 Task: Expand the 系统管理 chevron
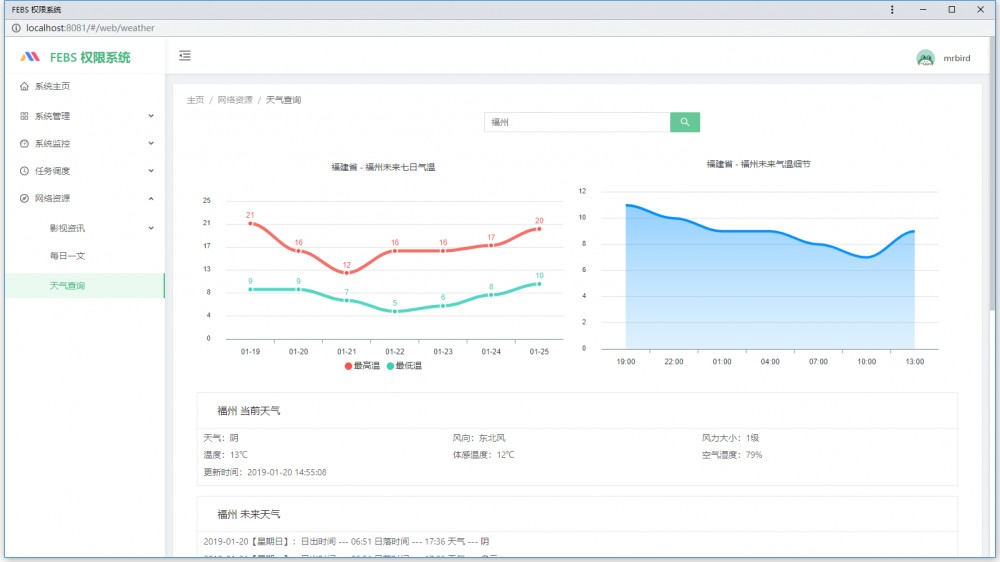tap(151, 116)
